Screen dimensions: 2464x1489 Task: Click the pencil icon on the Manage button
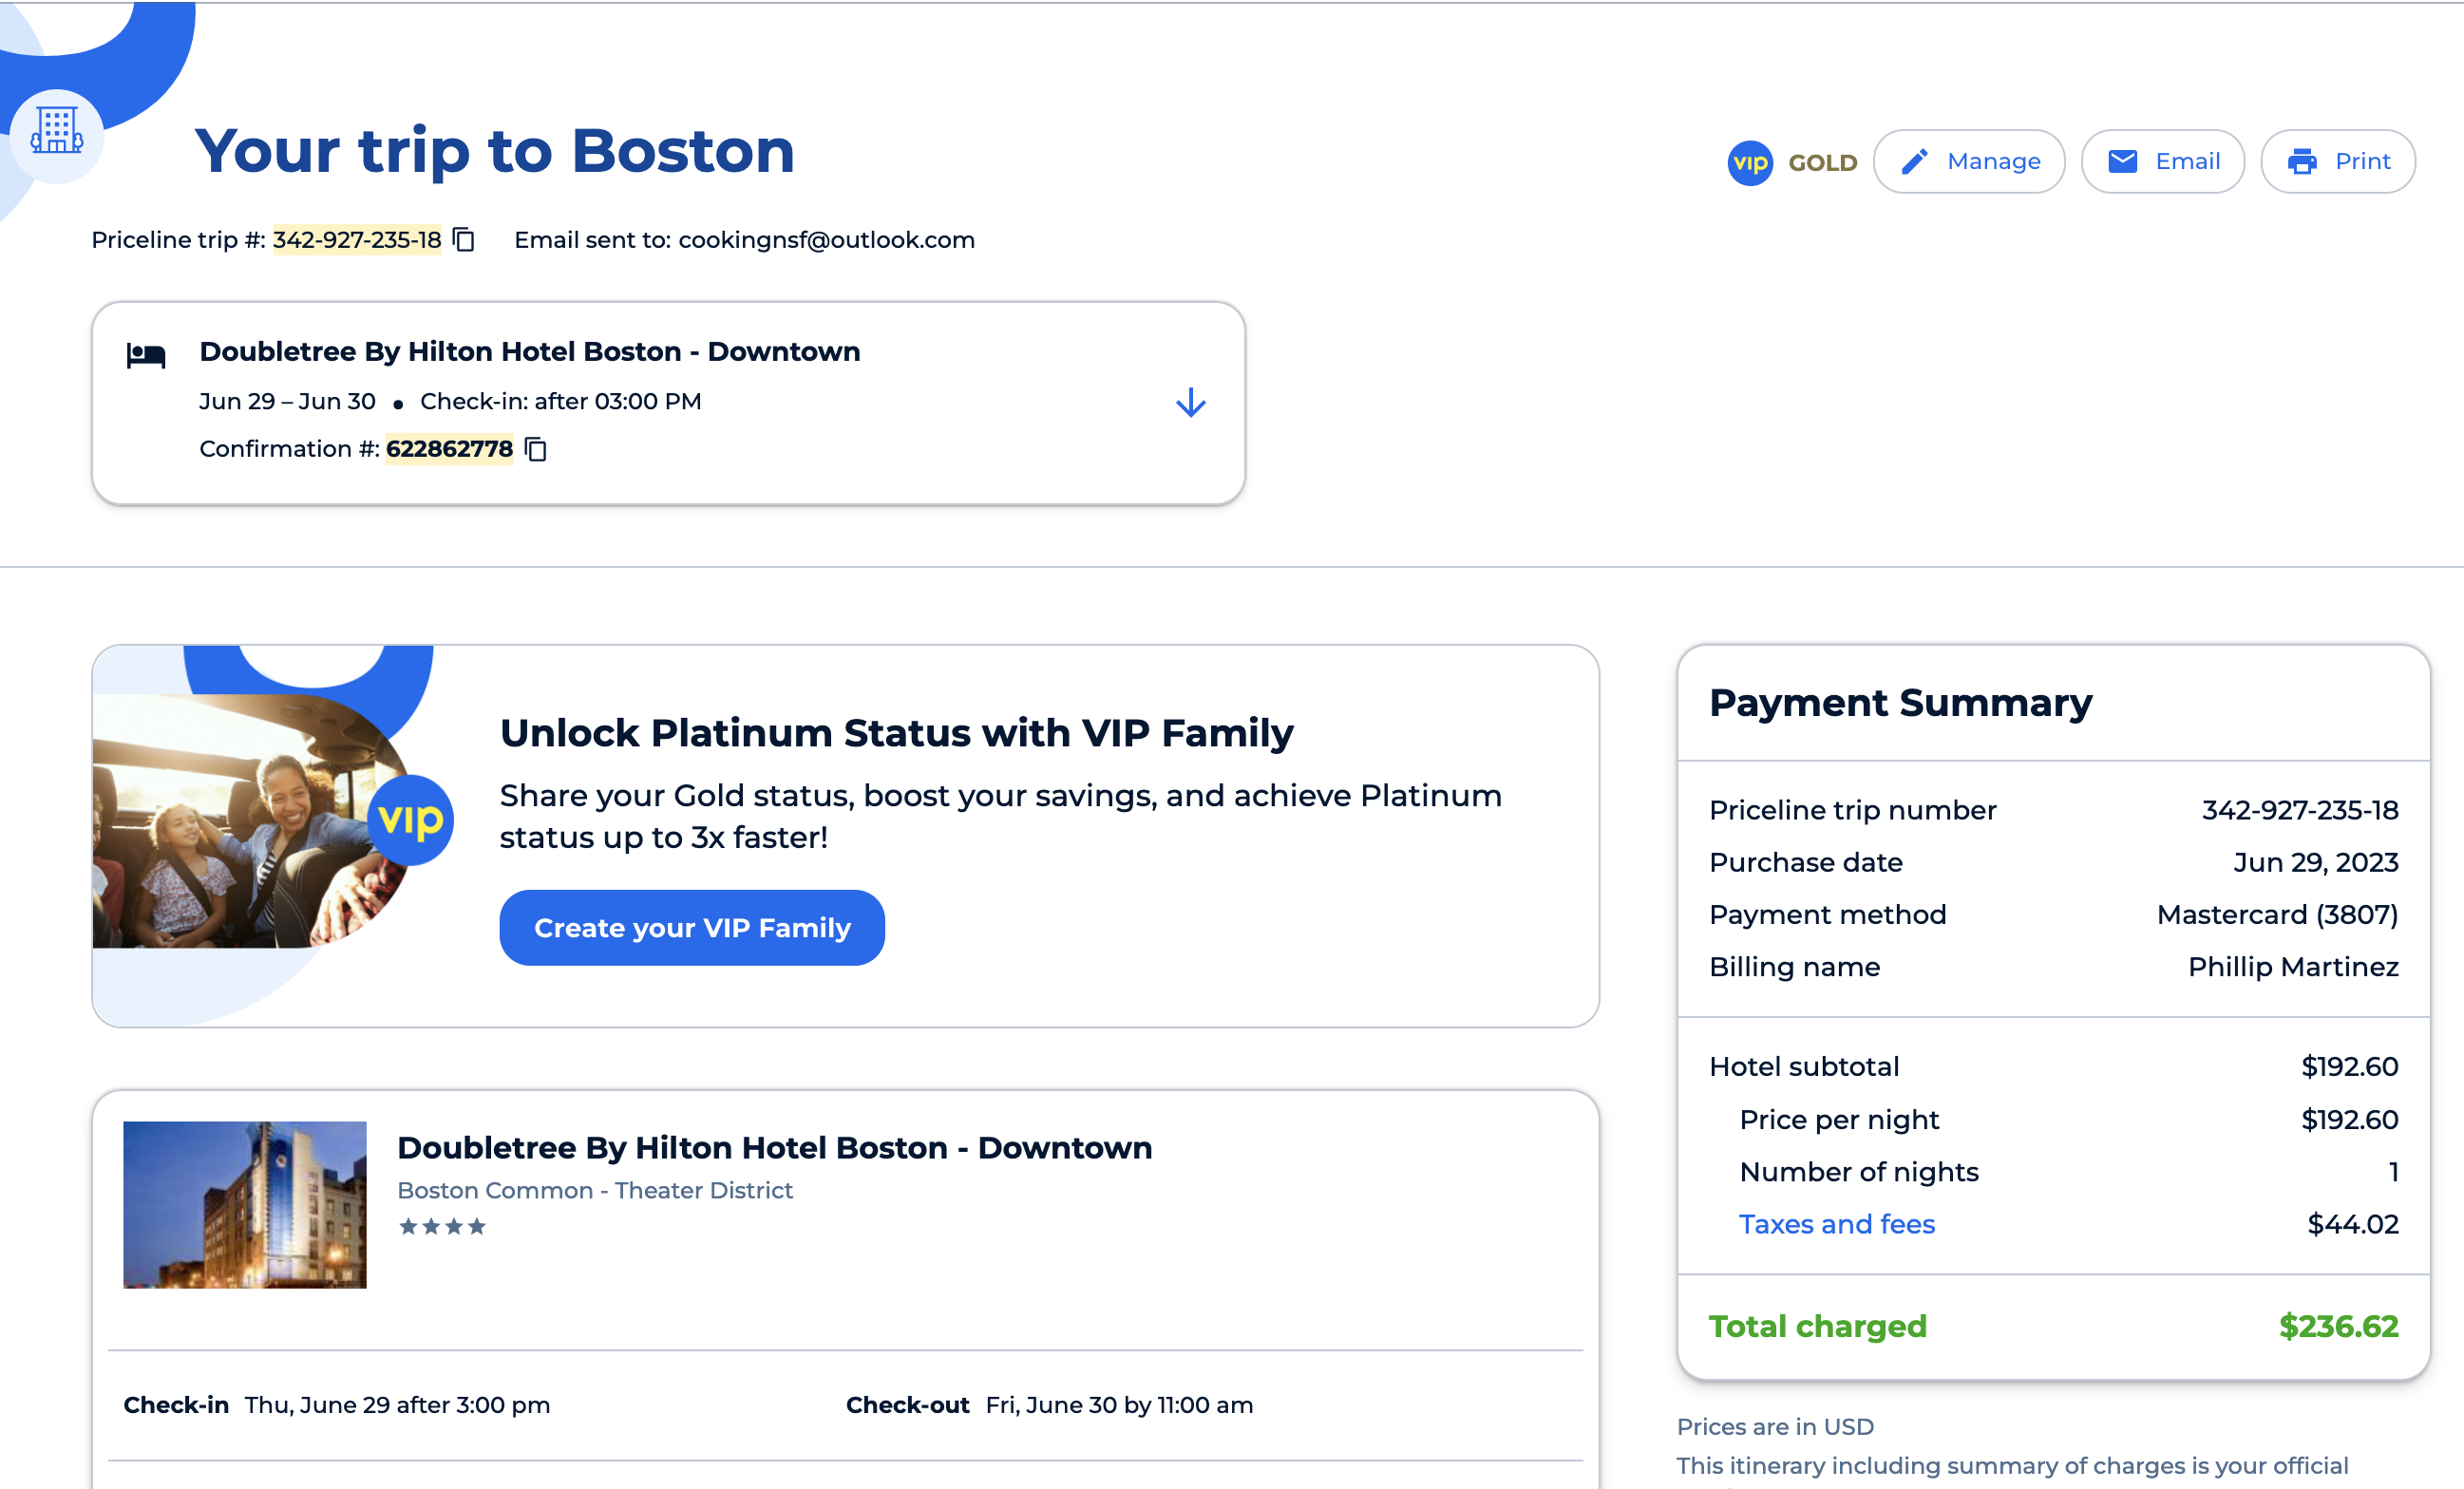pyautogui.click(x=1914, y=162)
